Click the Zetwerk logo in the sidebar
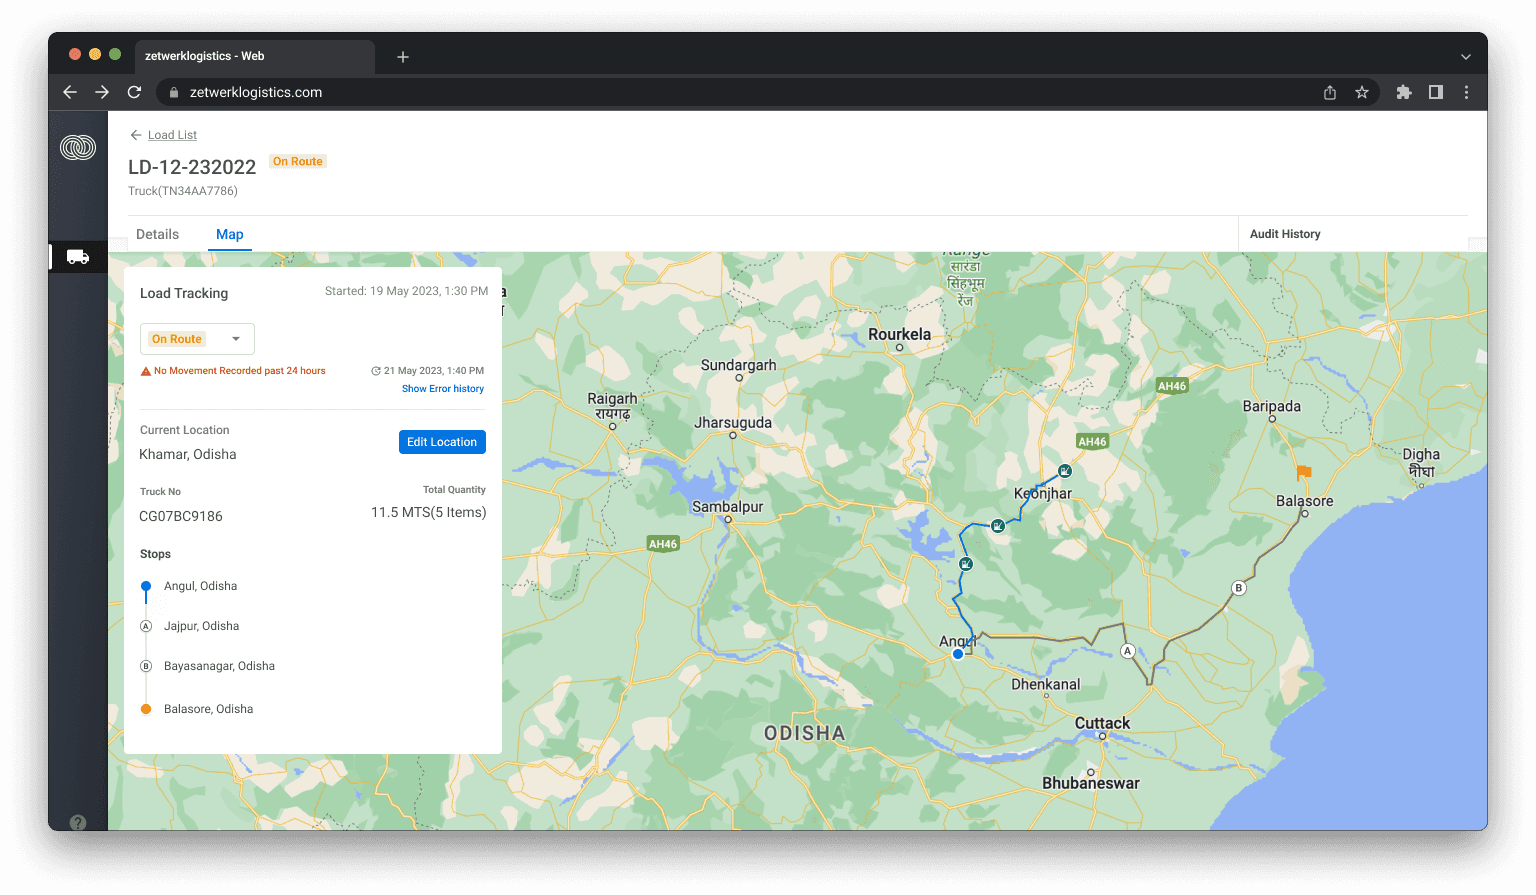 click(78, 147)
